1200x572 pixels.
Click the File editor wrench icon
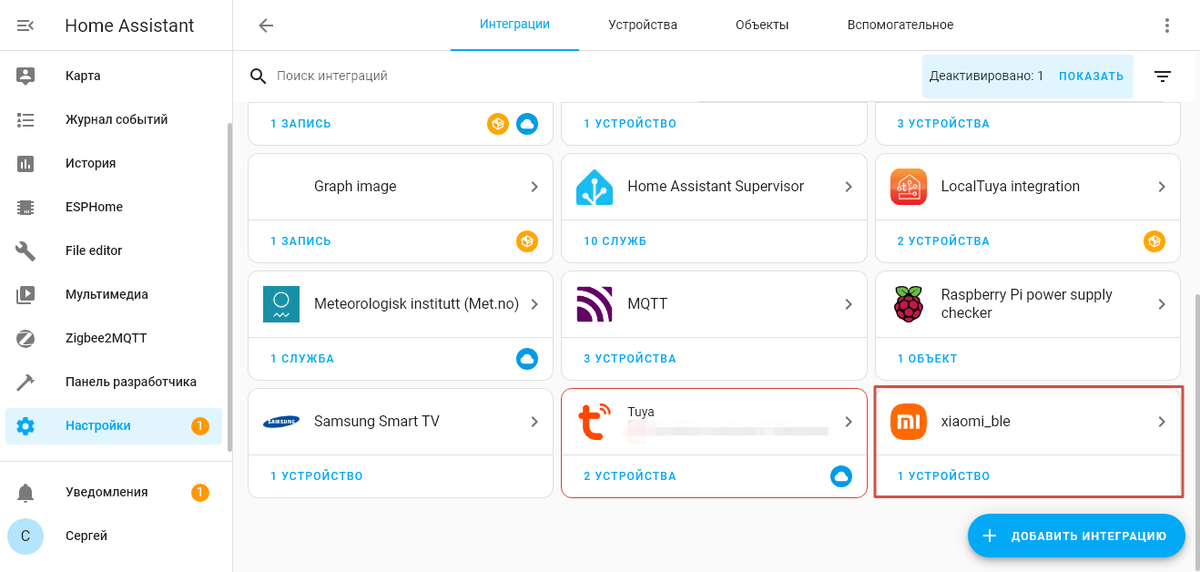click(x=26, y=251)
